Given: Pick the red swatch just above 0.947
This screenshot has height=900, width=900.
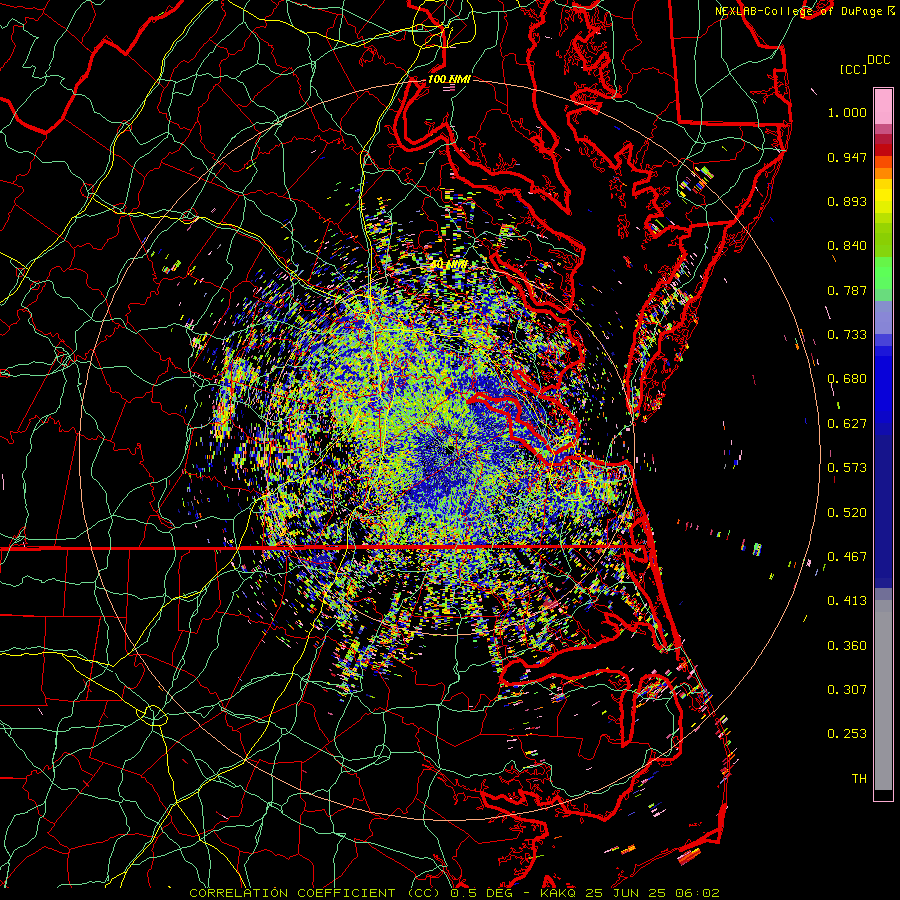Looking at the screenshot, I should 883,149.
